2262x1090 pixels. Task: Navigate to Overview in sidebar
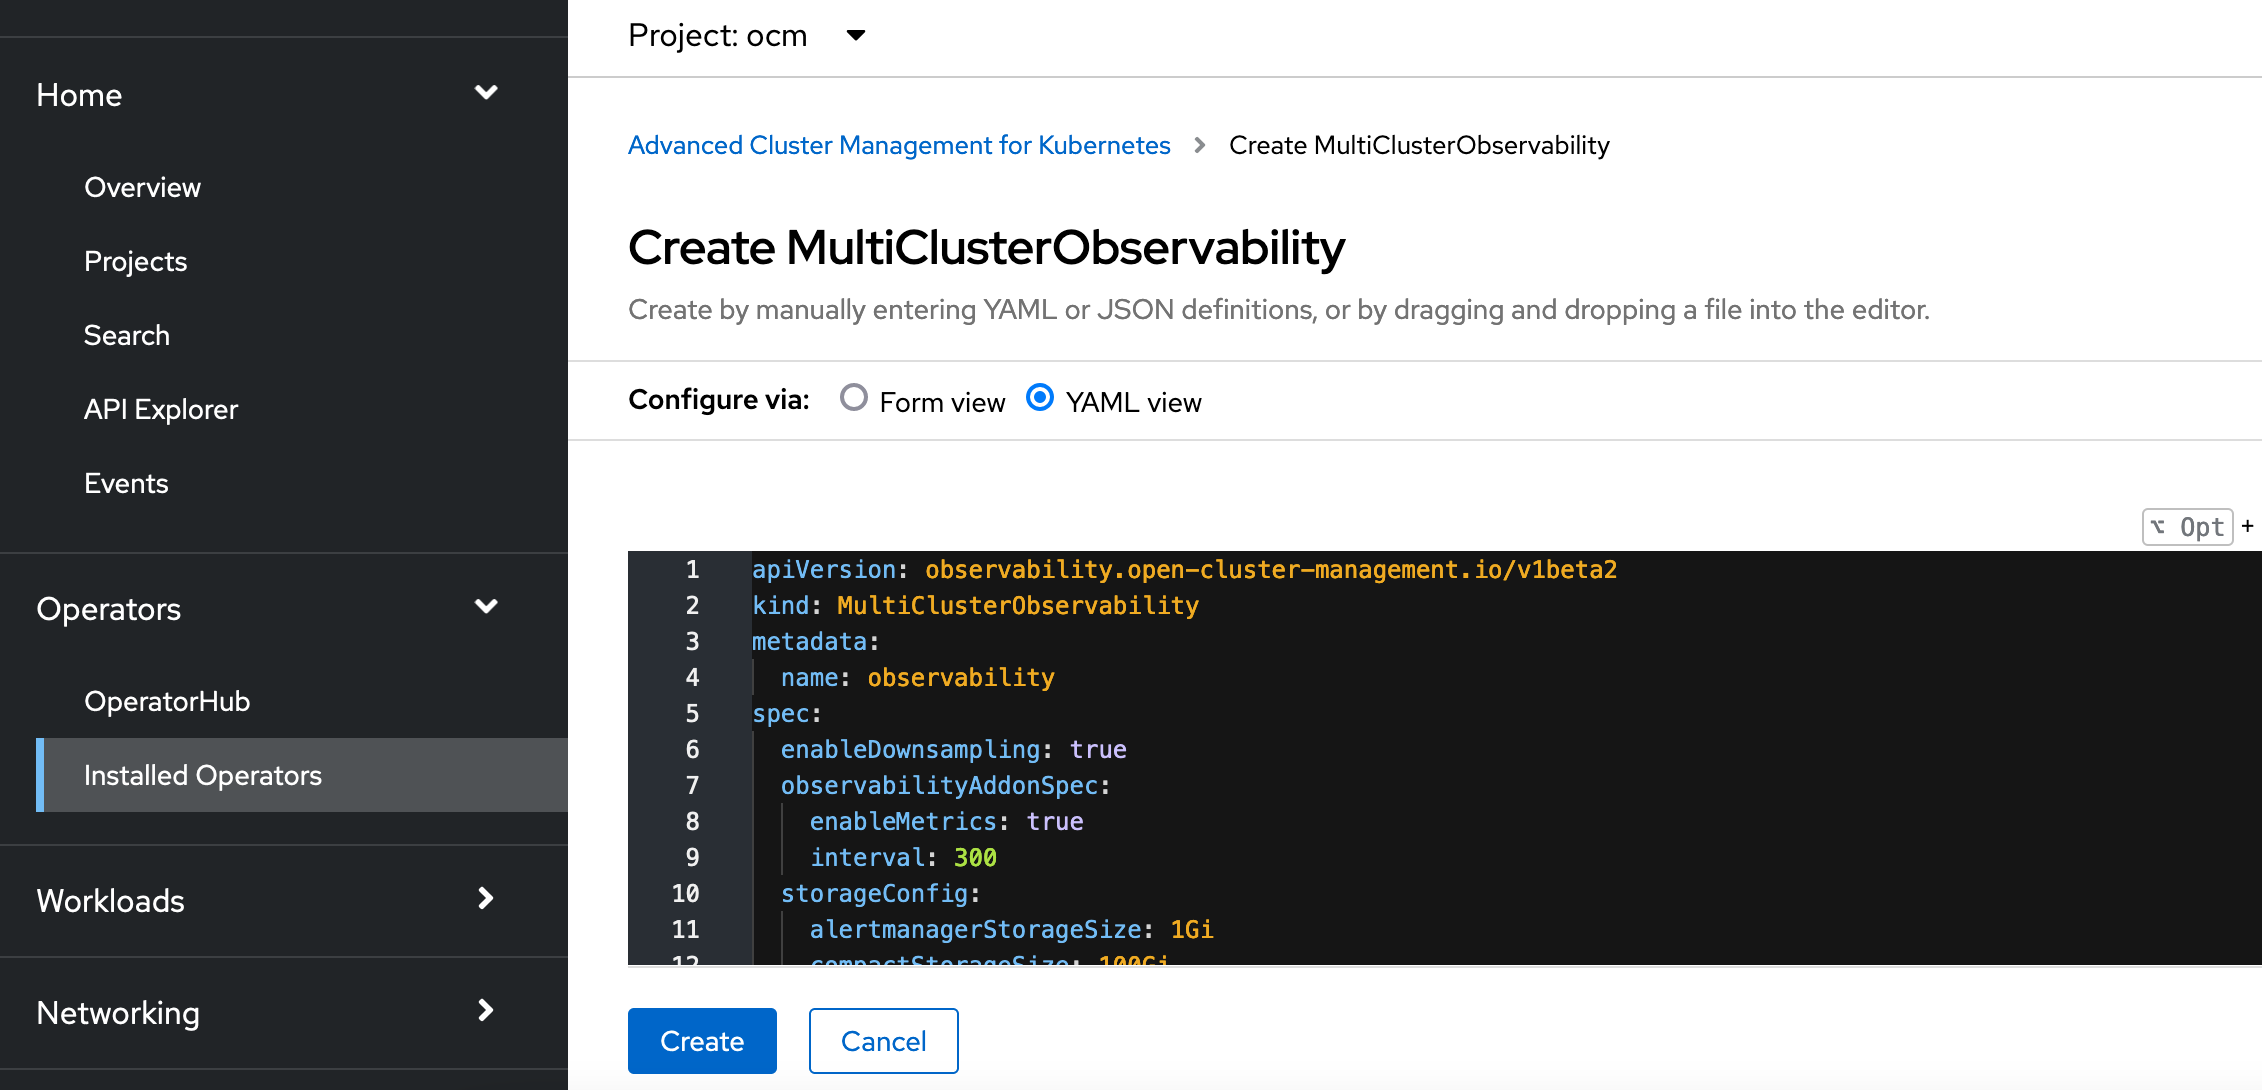142,186
